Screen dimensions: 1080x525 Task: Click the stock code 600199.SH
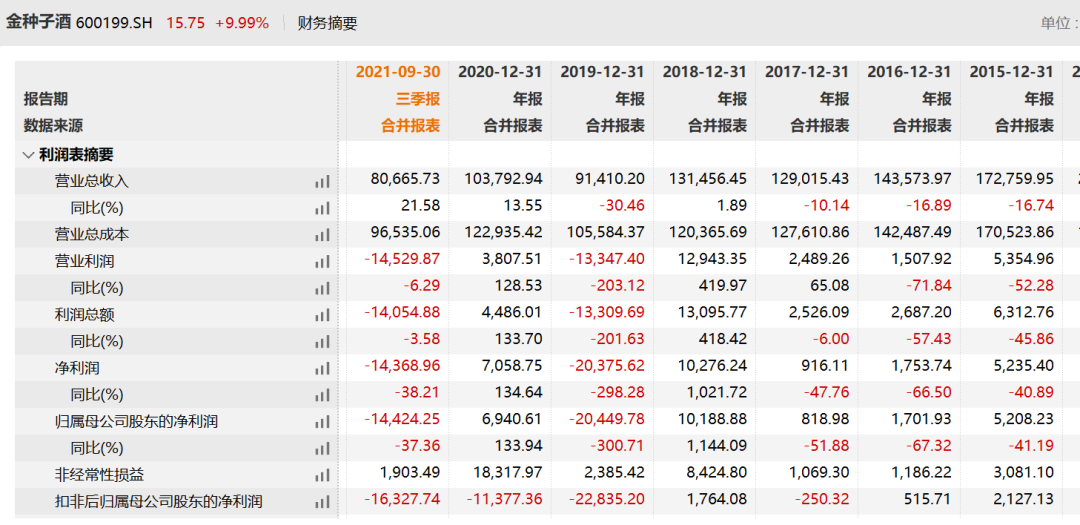pyautogui.click(x=114, y=23)
